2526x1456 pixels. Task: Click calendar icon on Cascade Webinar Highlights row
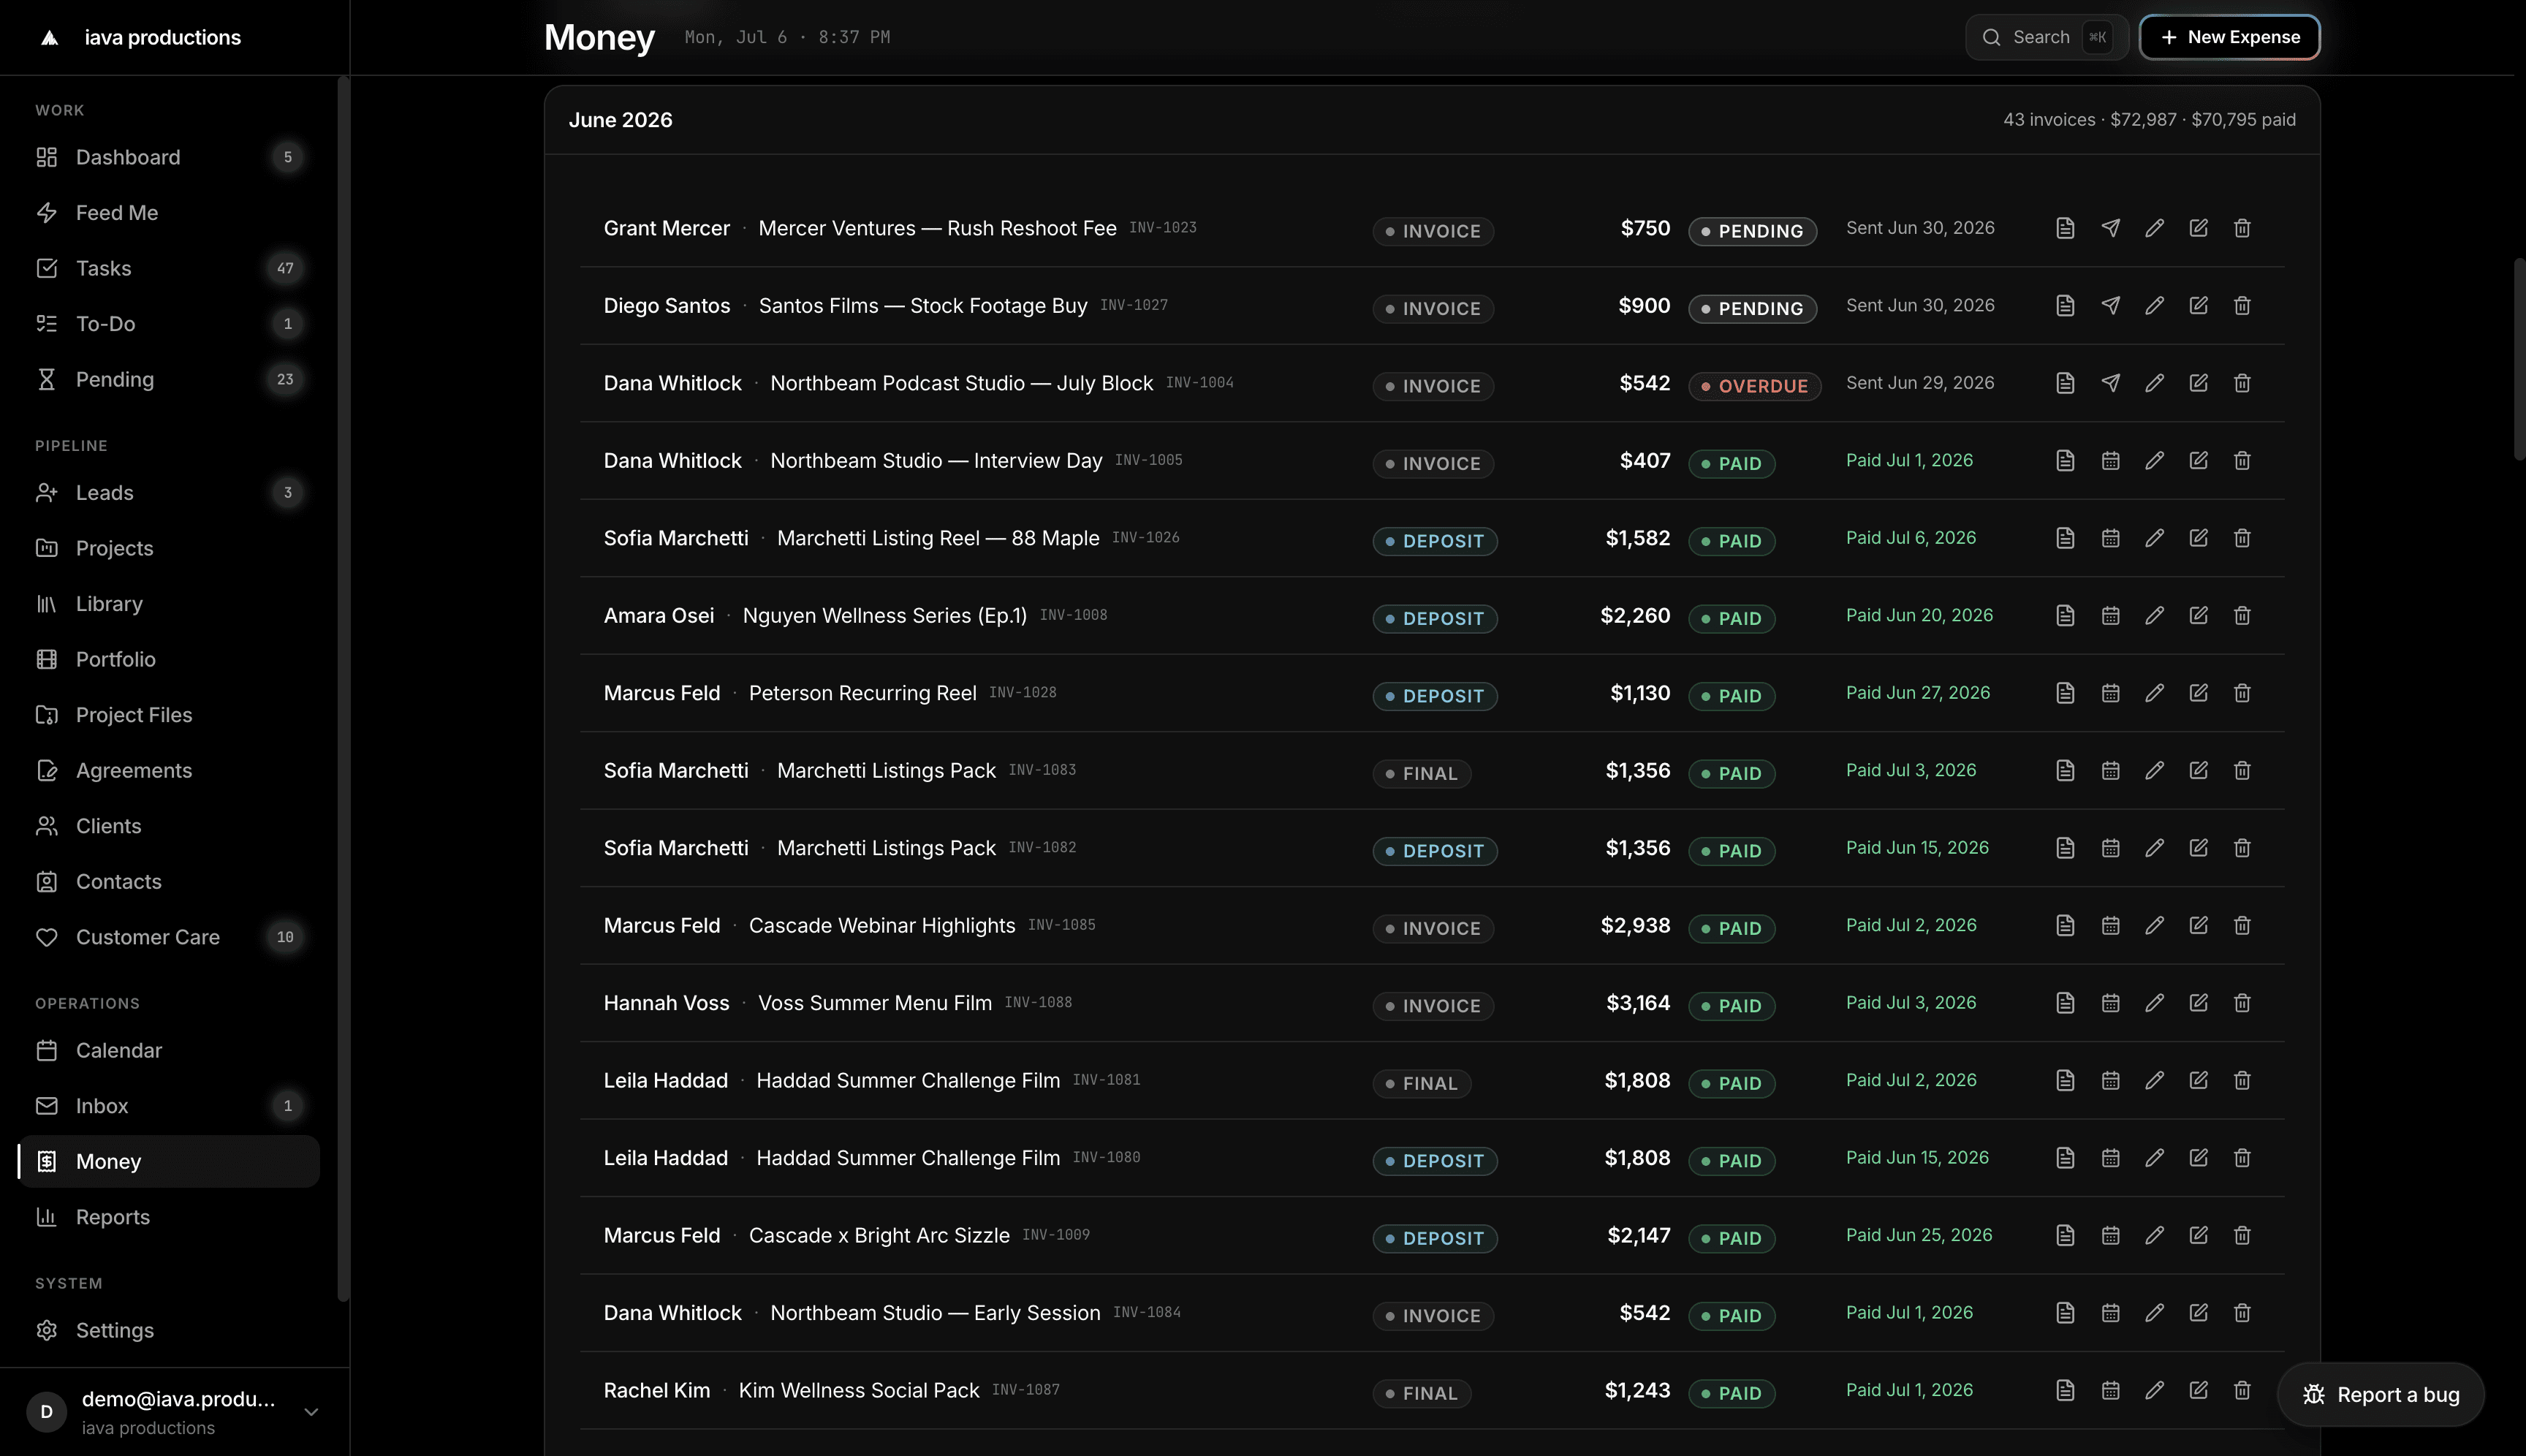click(x=2110, y=926)
